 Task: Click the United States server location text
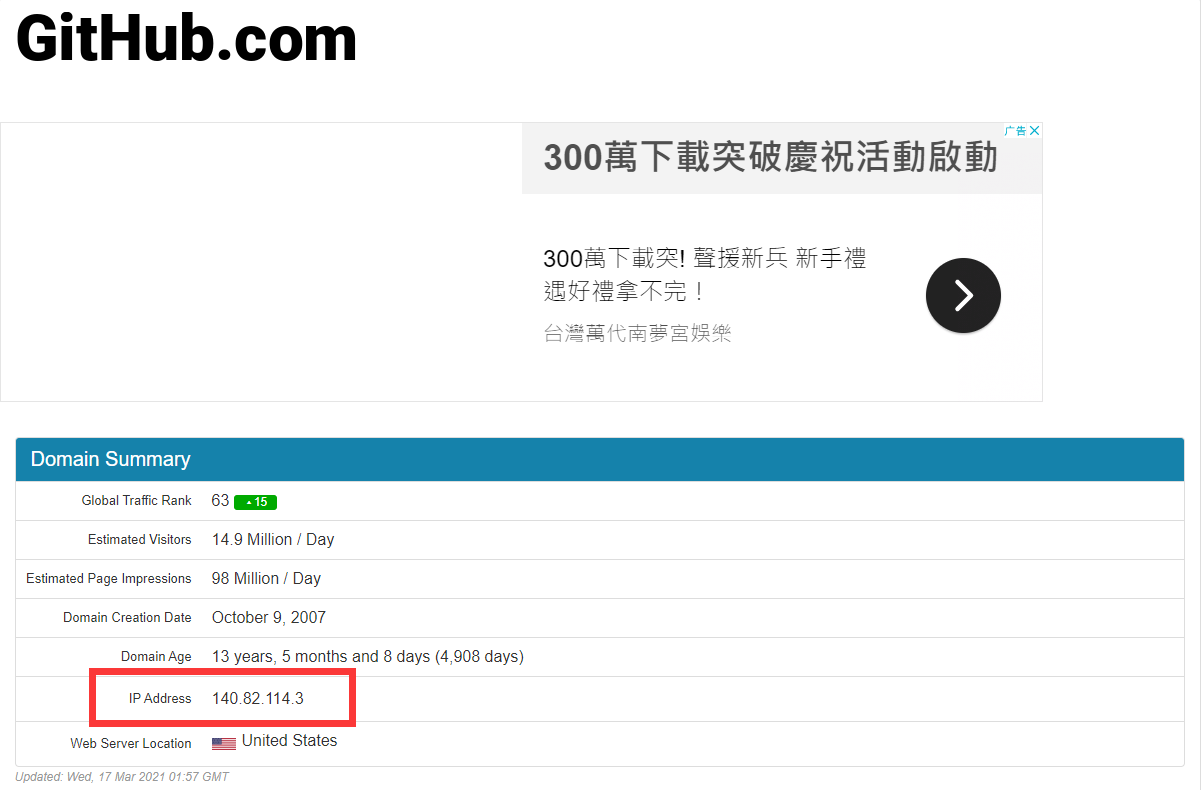(289, 741)
